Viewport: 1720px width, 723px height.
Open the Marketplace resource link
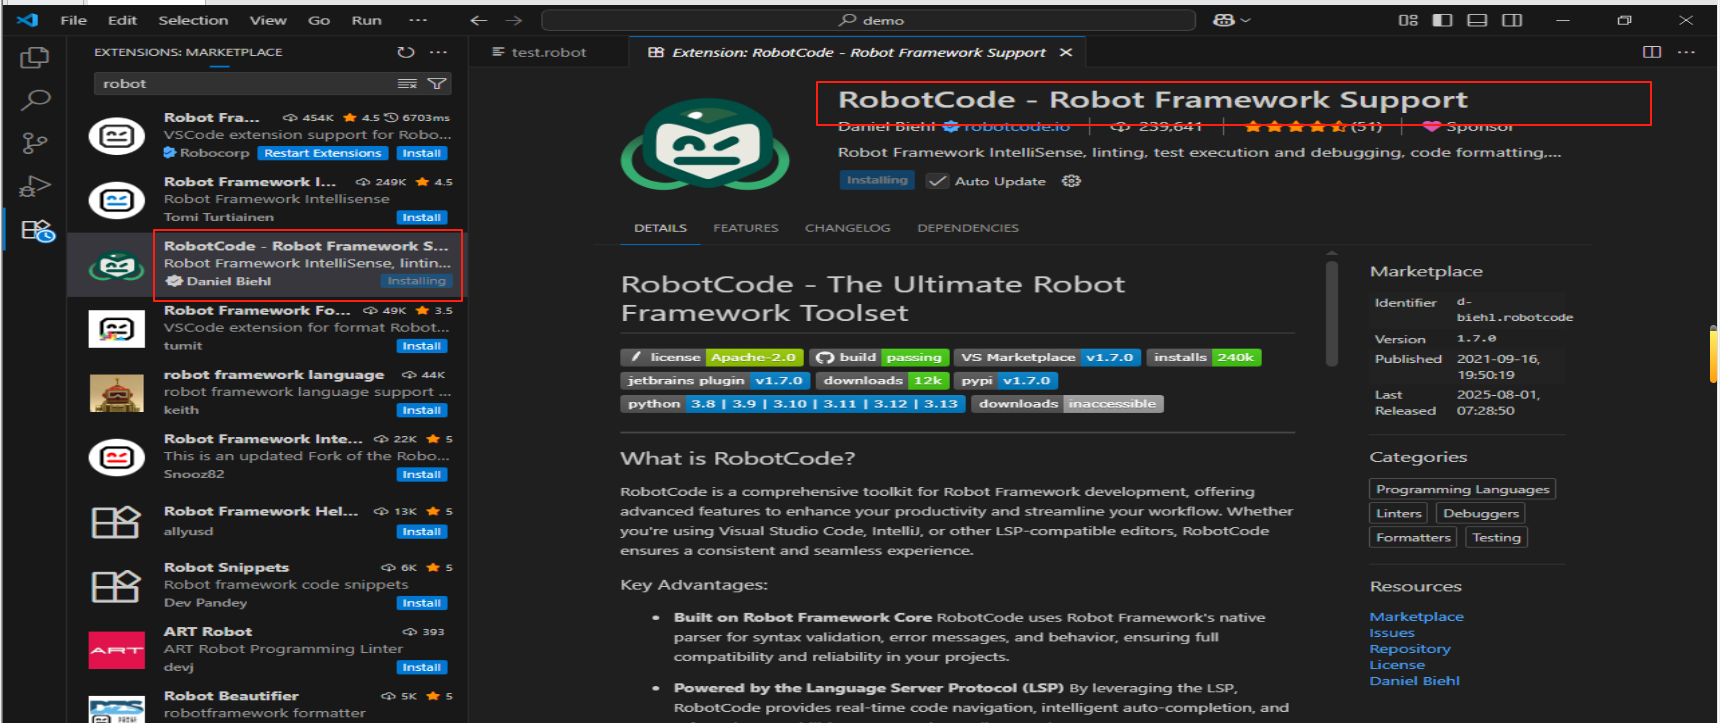1416,617
